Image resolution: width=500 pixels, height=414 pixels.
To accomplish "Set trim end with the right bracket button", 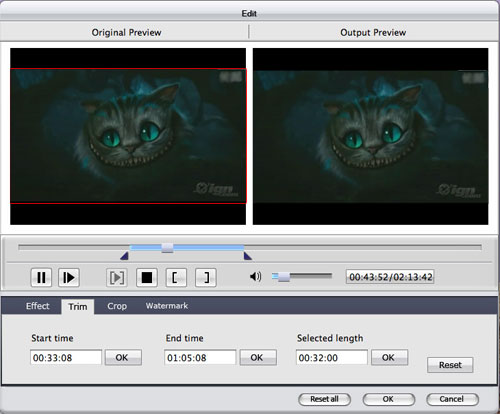I will pyautogui.click(x=206, y=277).
